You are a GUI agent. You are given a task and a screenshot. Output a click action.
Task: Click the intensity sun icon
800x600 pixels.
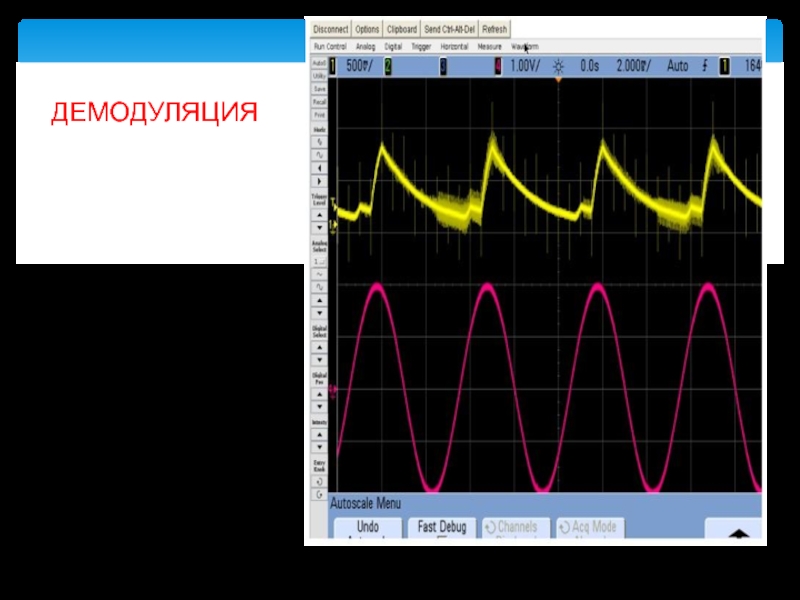click(x=558, y=66)
